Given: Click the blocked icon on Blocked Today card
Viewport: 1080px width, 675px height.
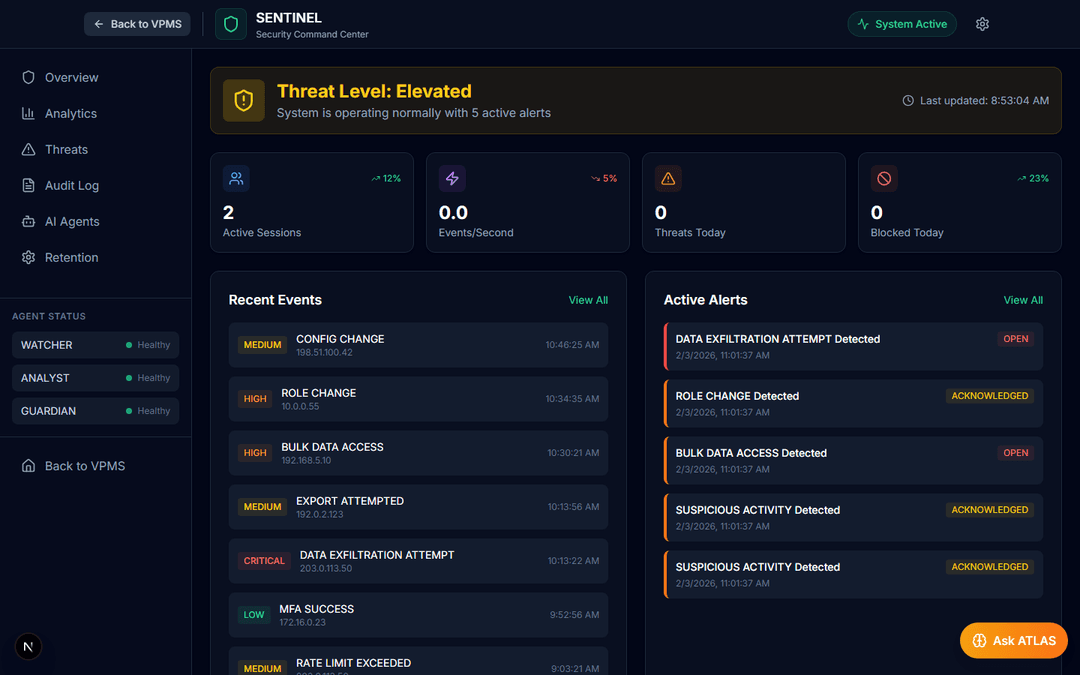Looking at the screenshot, I should 884,178.
